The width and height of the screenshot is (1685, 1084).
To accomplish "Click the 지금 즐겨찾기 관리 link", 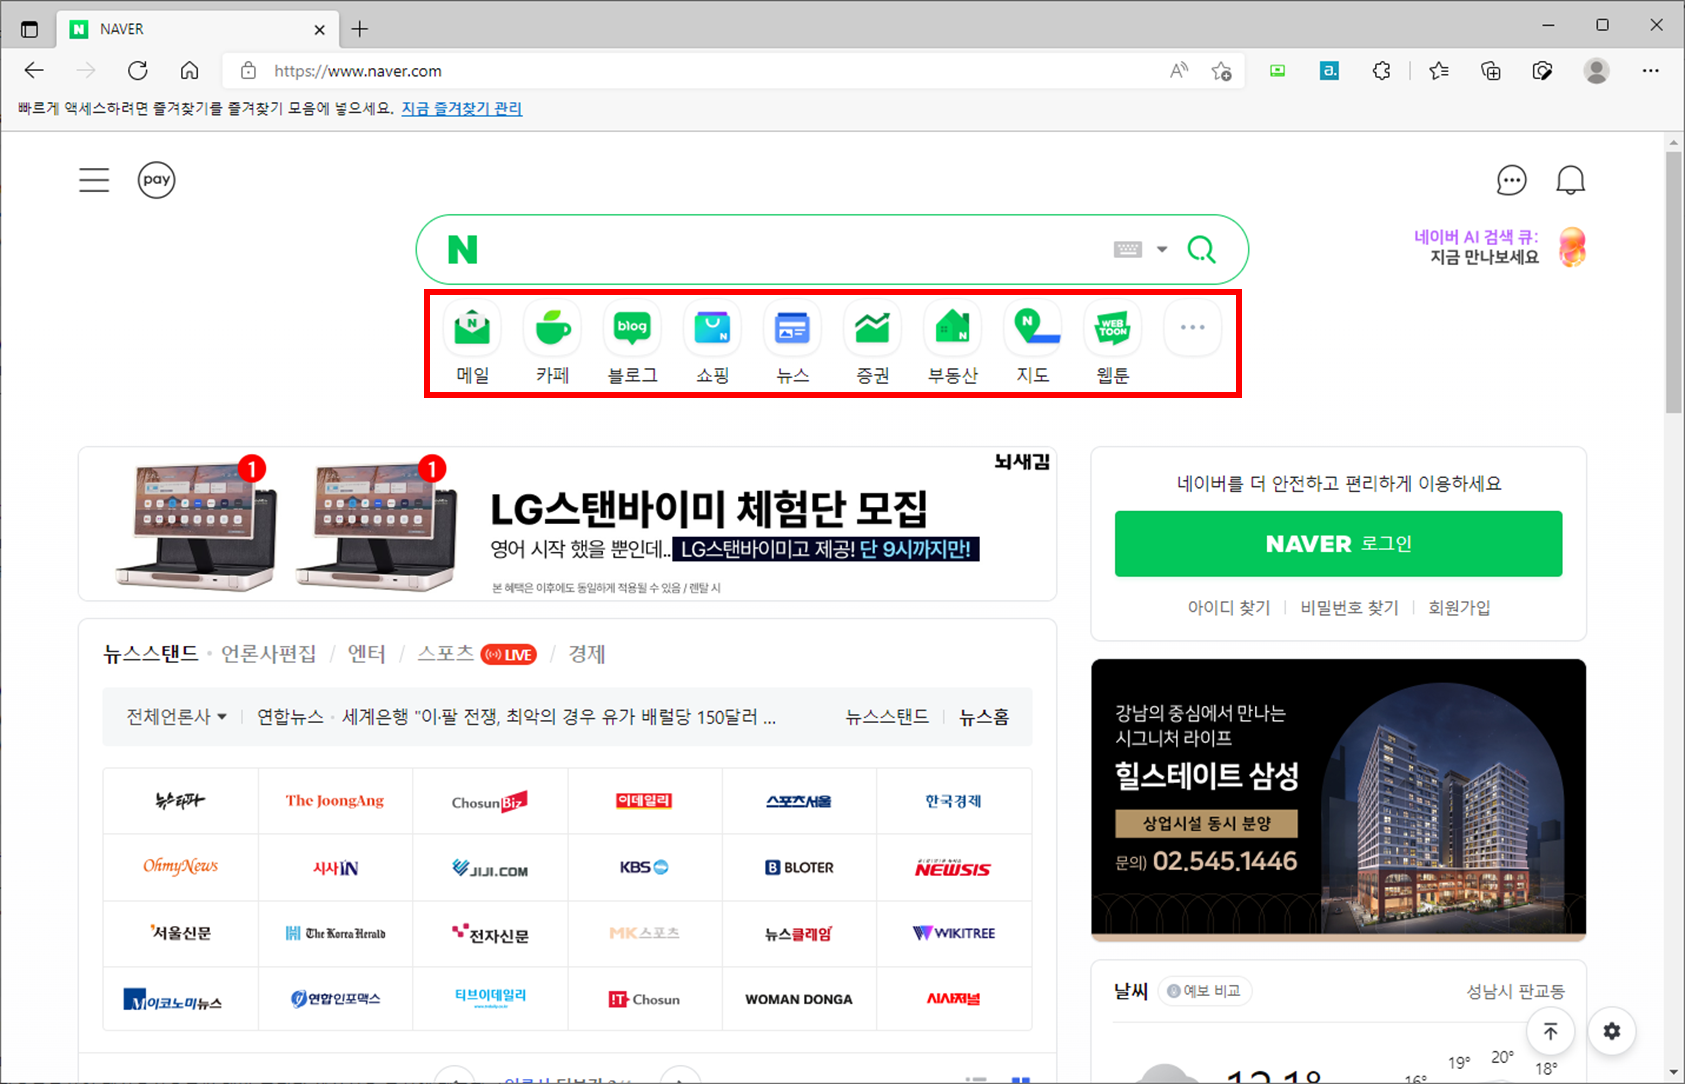I will click(x=461, y=108).
